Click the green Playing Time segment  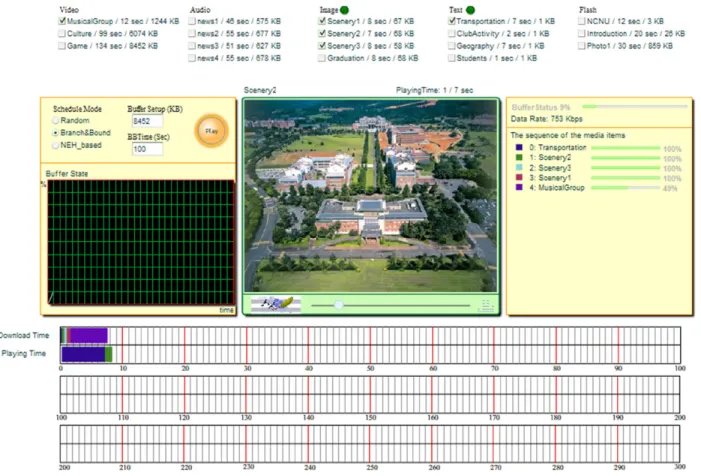(x=109, y=354)
